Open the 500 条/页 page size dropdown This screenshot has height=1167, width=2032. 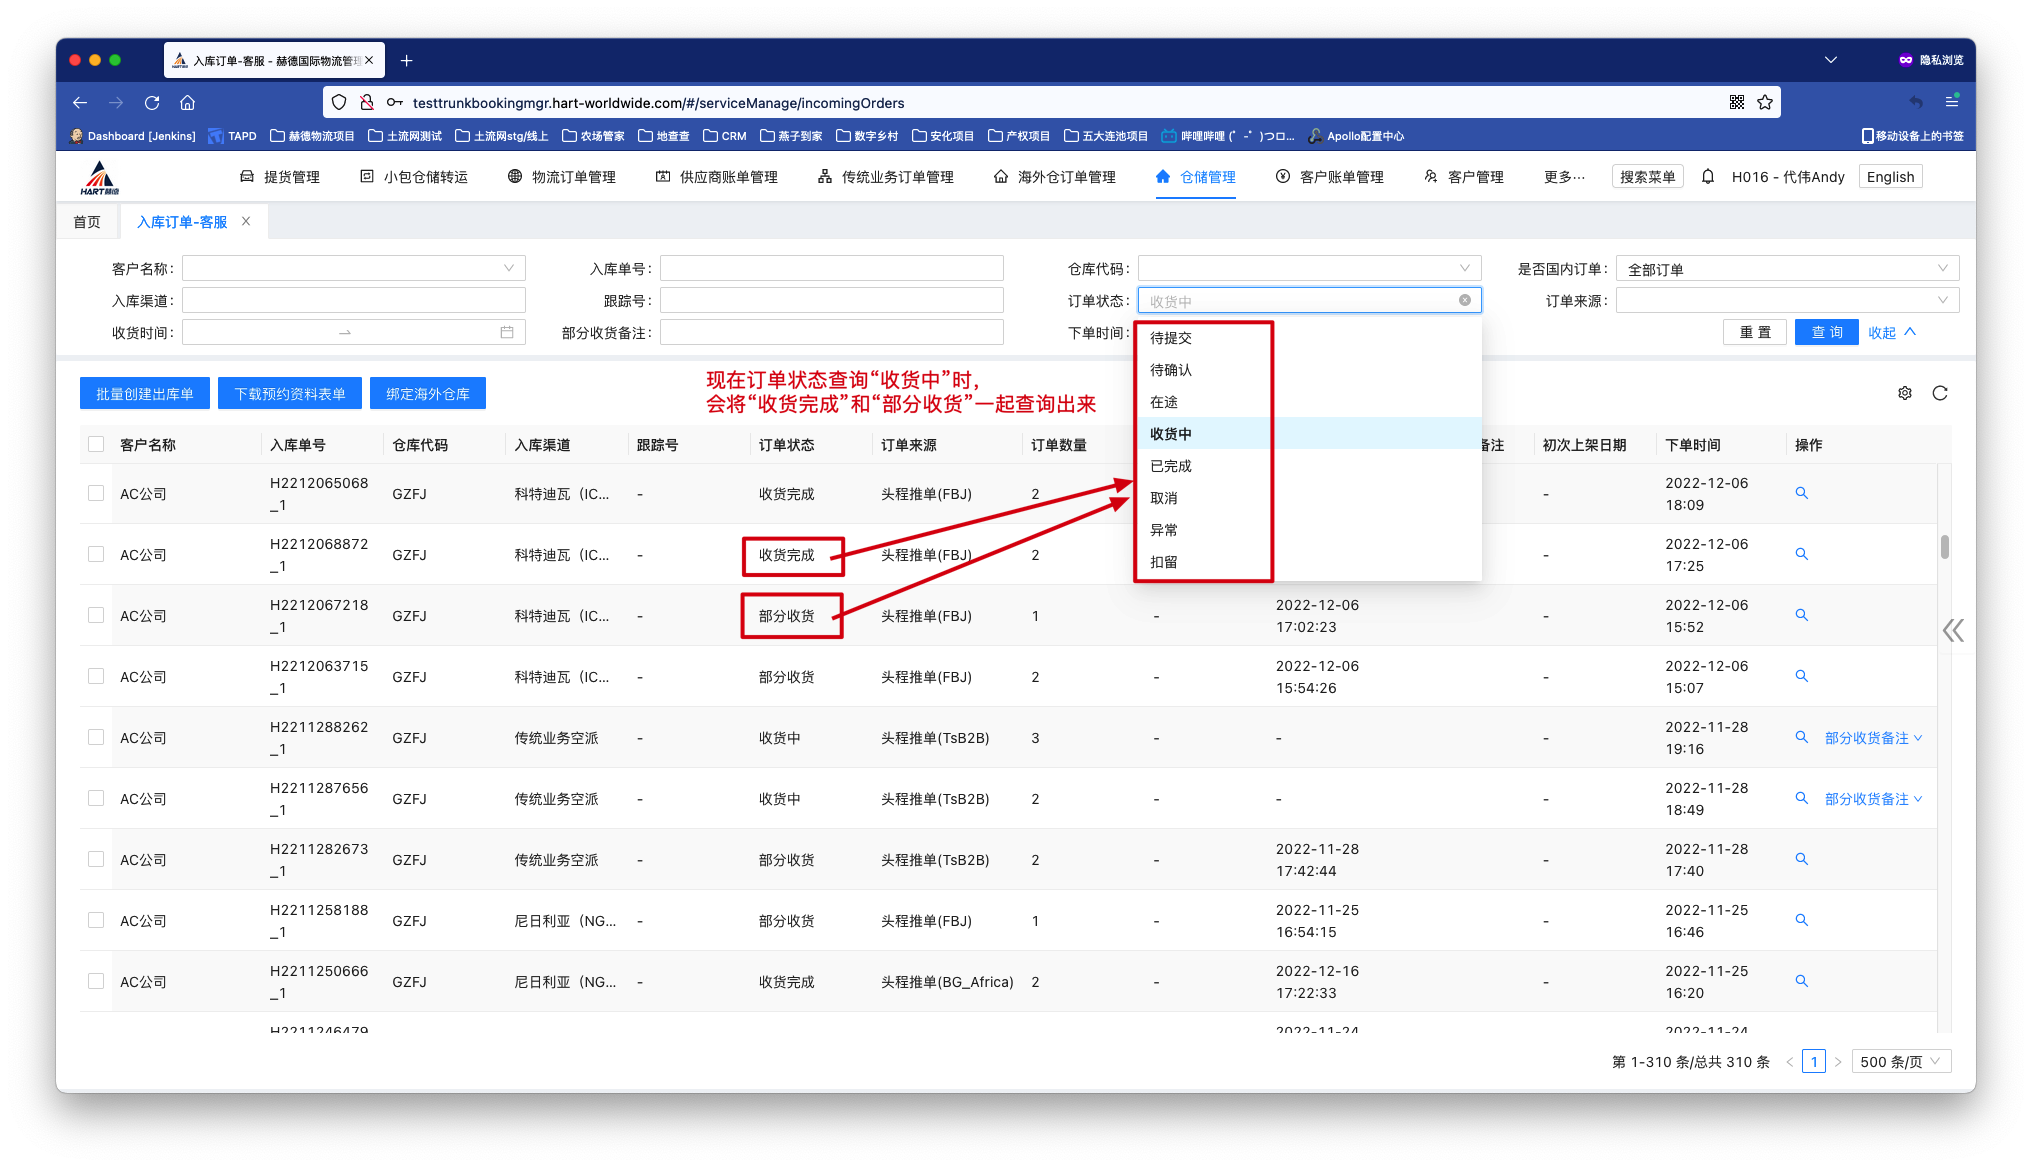pos(1900,1061)
